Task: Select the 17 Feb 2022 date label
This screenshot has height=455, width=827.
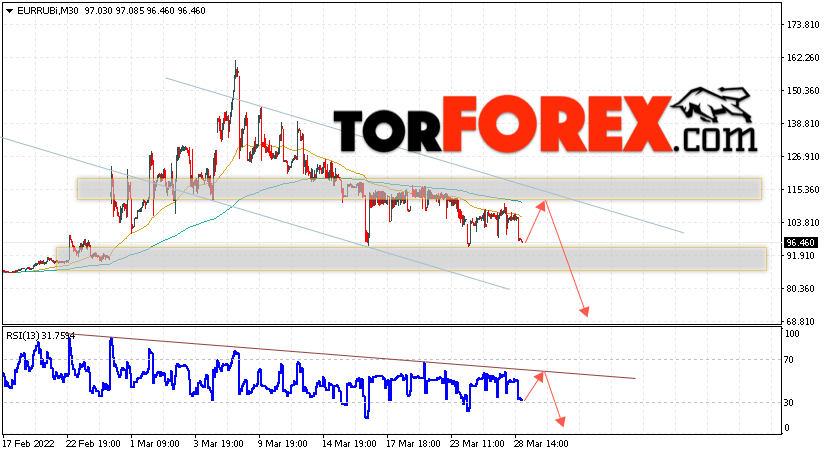Action: pyautogui.click(x=28, y=443)
